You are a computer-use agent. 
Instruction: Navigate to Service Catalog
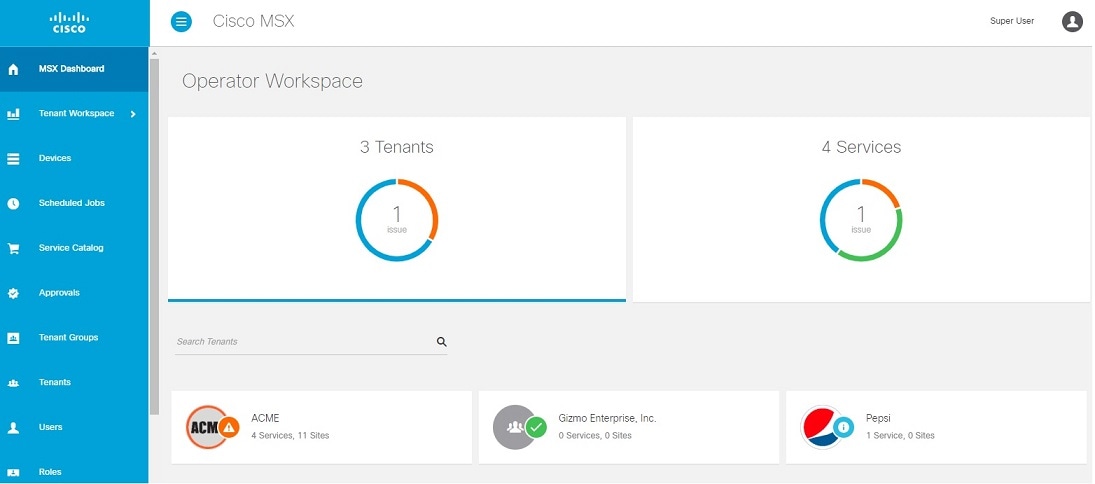(74, 248)
